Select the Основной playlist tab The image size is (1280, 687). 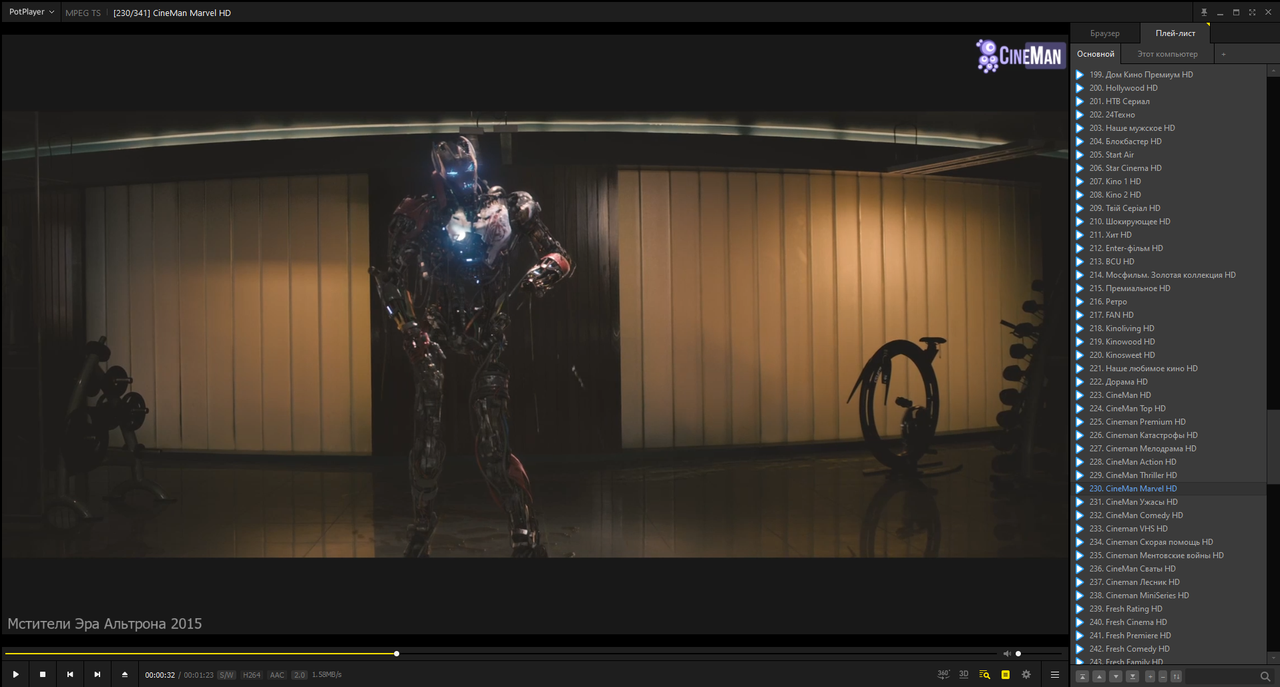1096,54
